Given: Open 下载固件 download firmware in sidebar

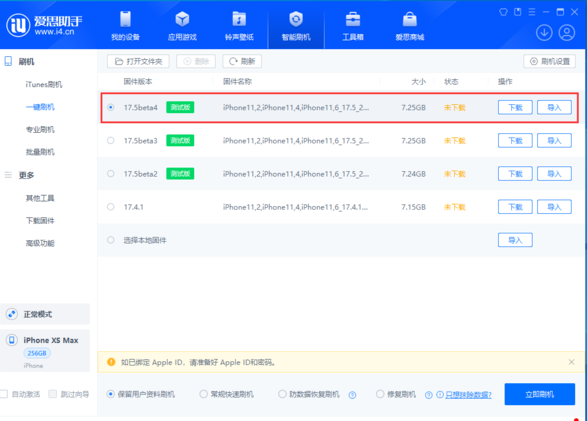Looking at the screenshot, I should click(40, 221).
